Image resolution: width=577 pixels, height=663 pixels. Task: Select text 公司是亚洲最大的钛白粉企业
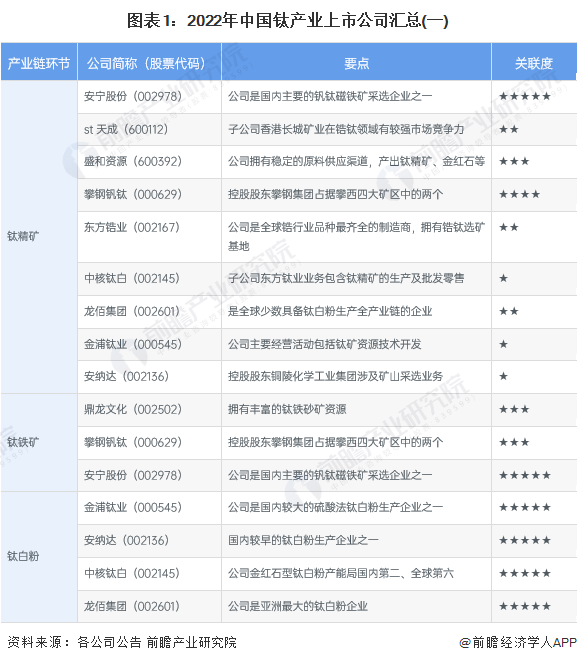click(x=298, y=606)
